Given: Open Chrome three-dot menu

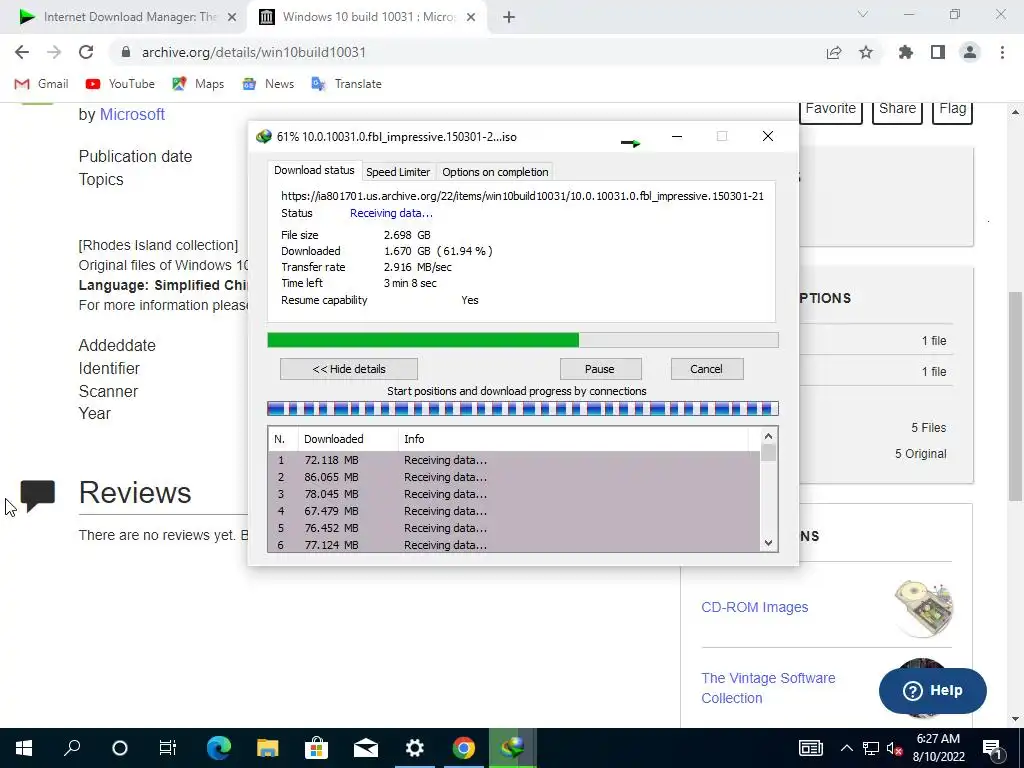Looking at the screenshot, I should pos(1002,52).
